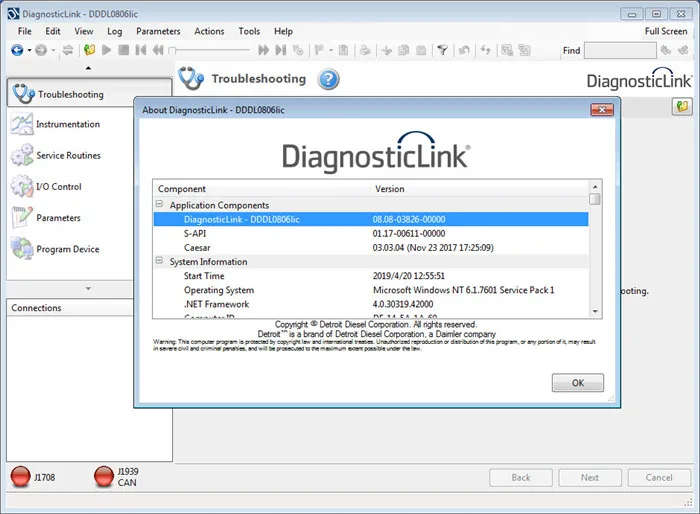The image size is (700, 514).
Task: Click the flag label marker toolbar icon
Action: pyautogui.click(x=319, y=50)
